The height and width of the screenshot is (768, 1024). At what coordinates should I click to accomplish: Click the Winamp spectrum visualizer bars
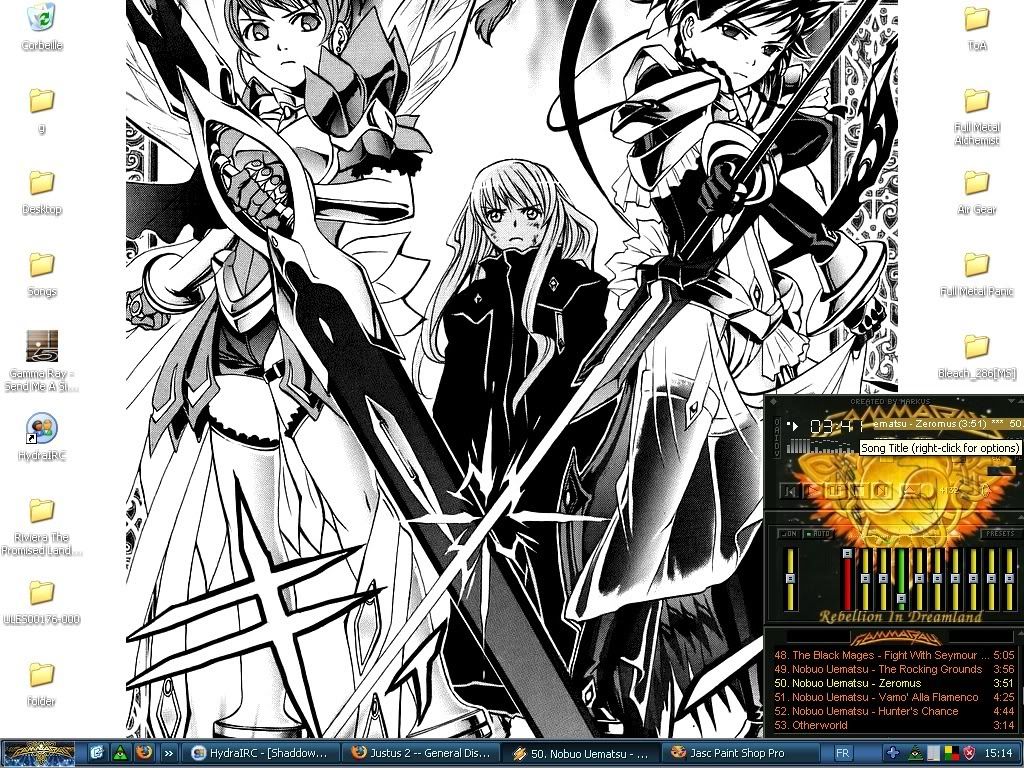coord(822,445)
